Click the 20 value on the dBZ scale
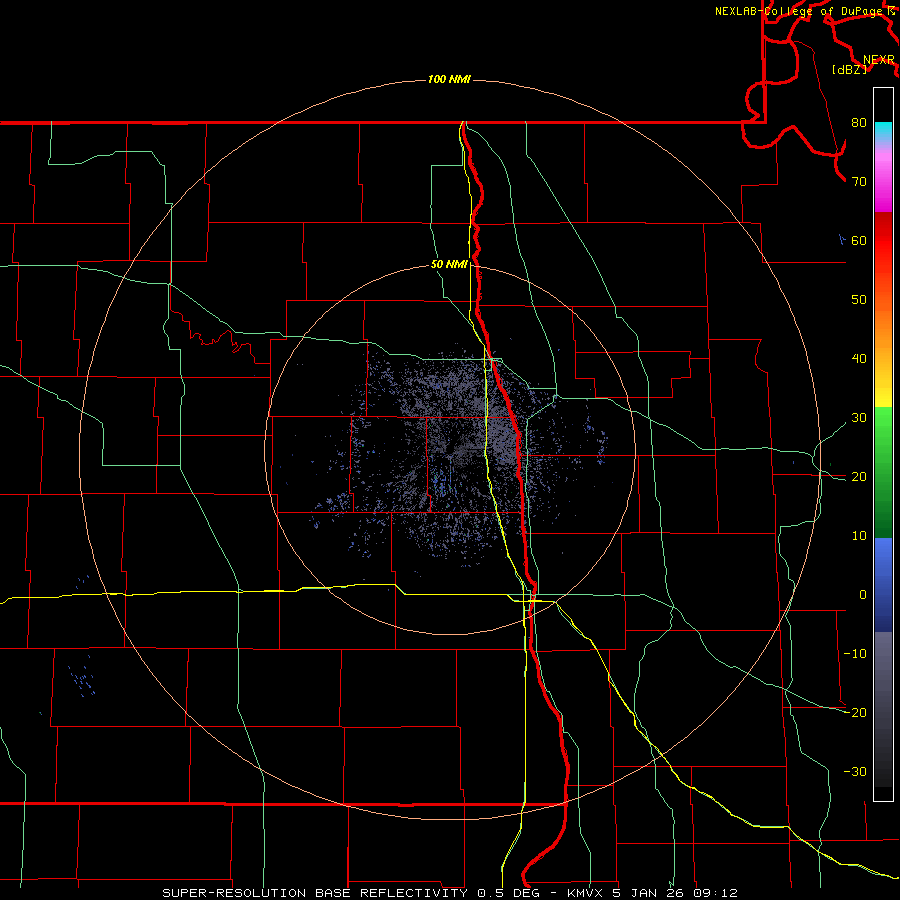This screenshot has width=900, height=900. [x=859, y=477]
